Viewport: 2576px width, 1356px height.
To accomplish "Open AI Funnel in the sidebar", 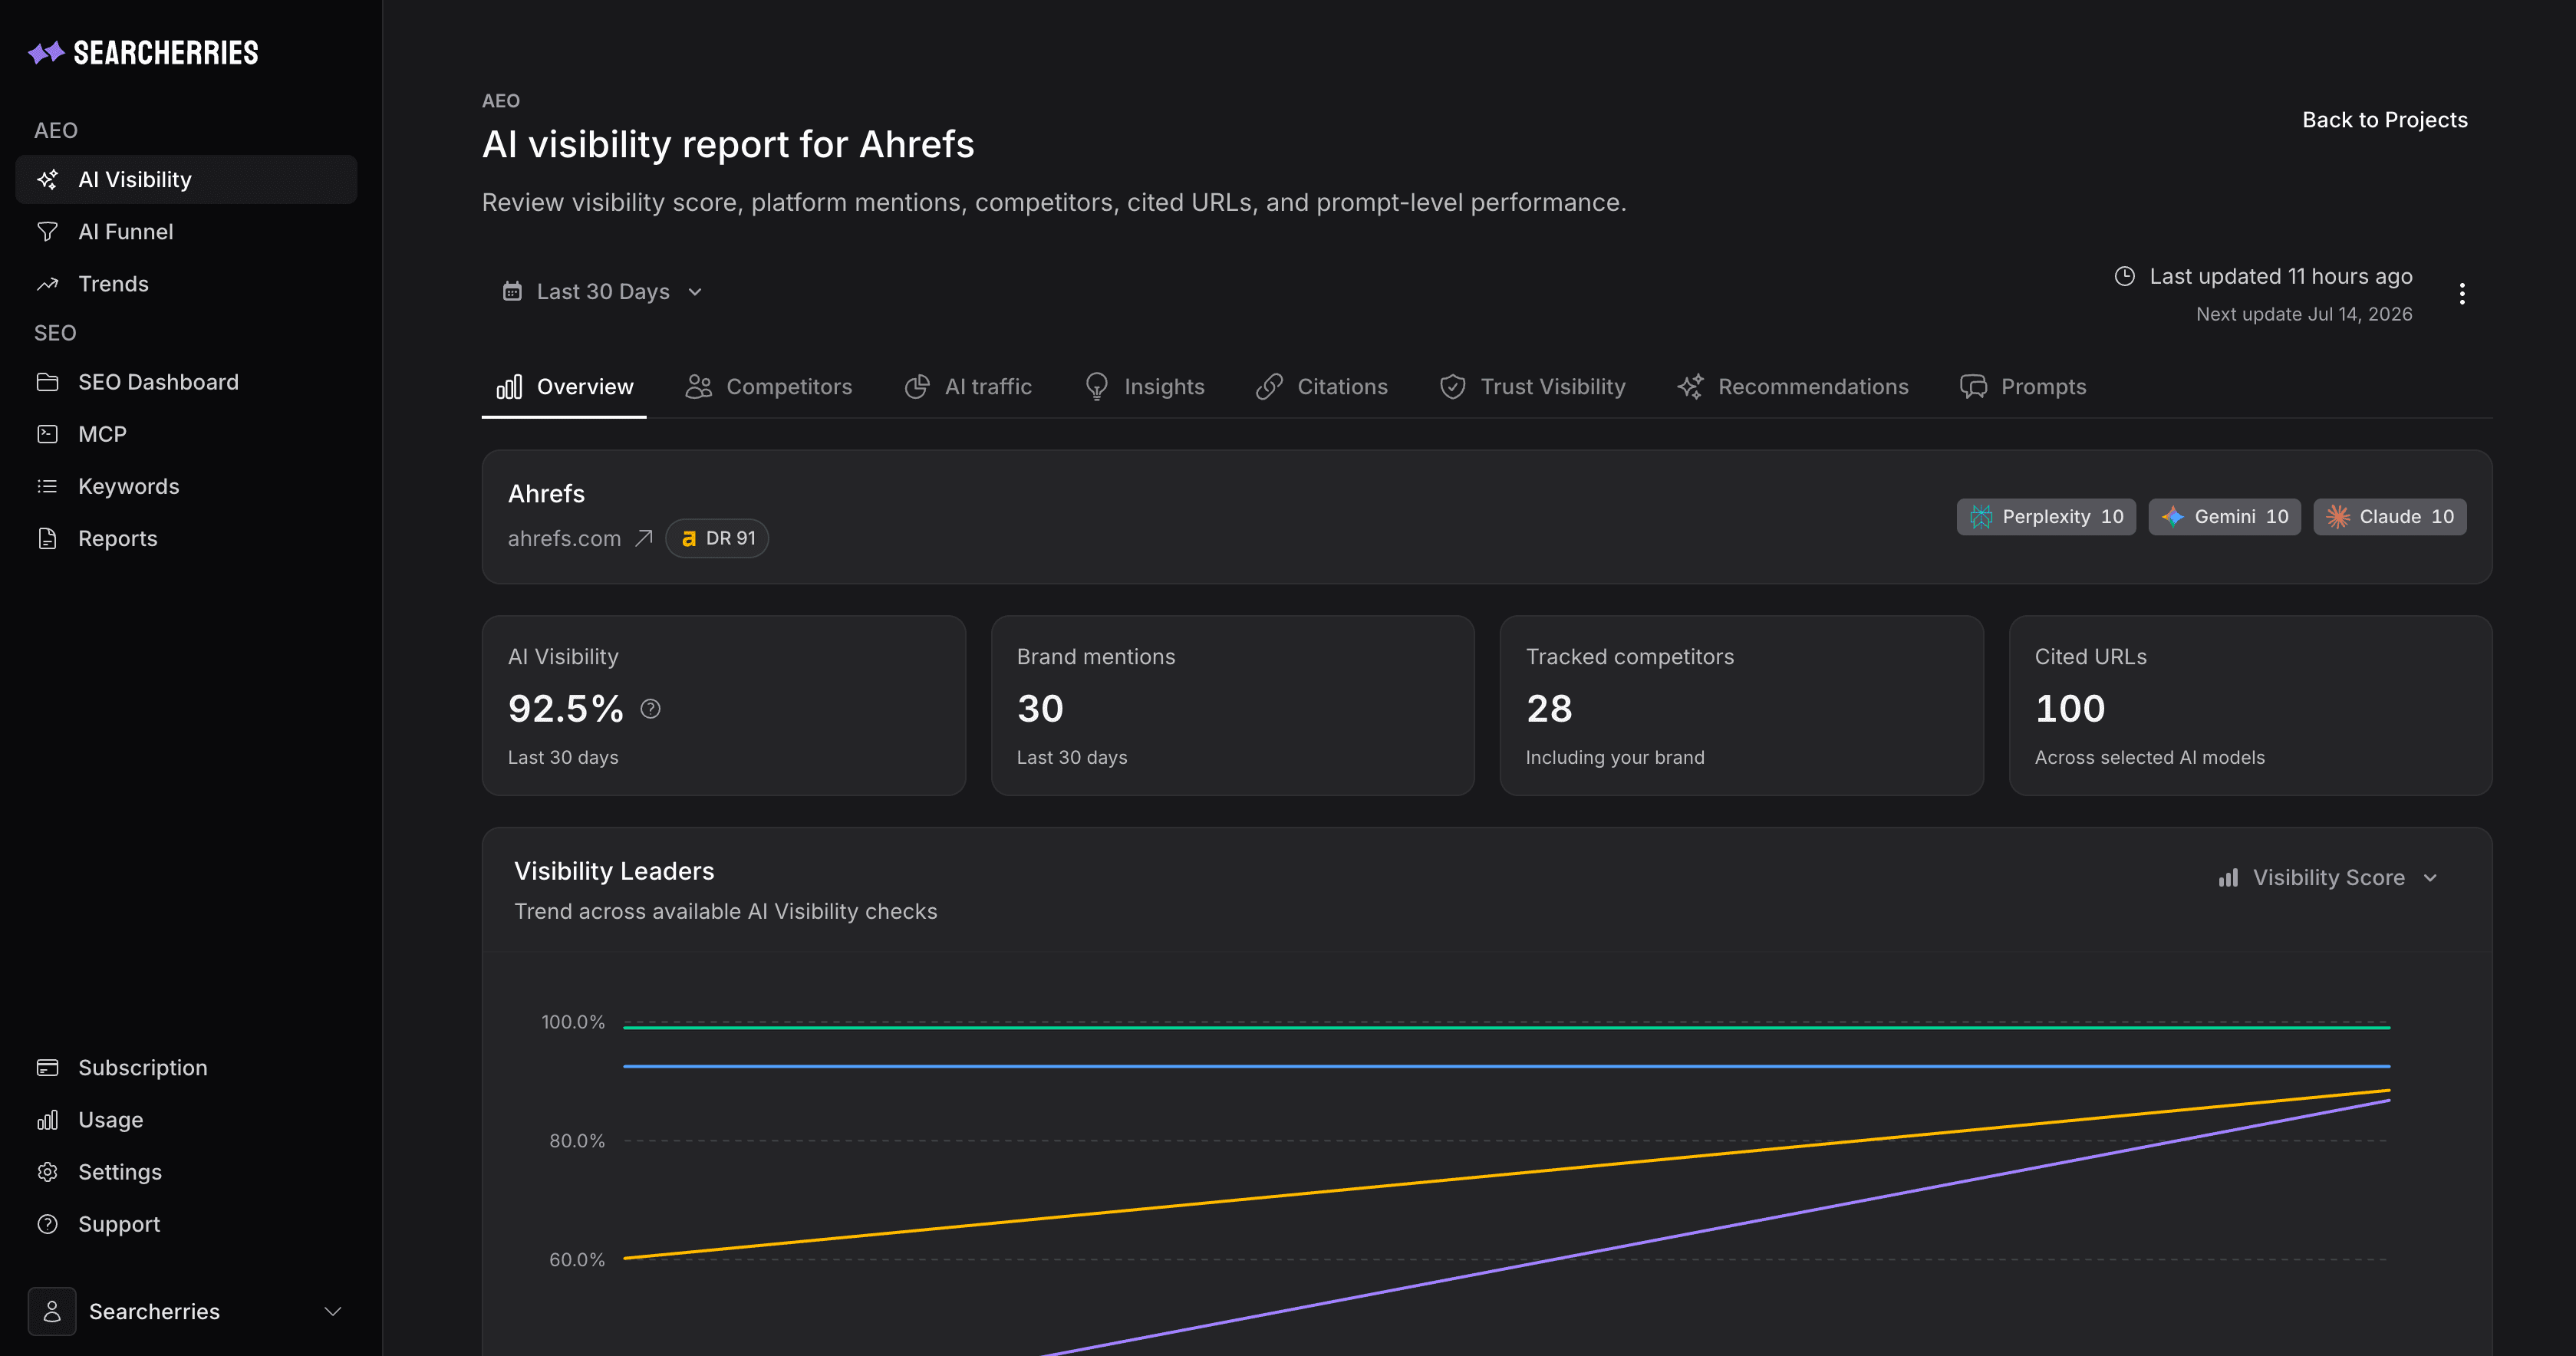I will coord(186,232).
